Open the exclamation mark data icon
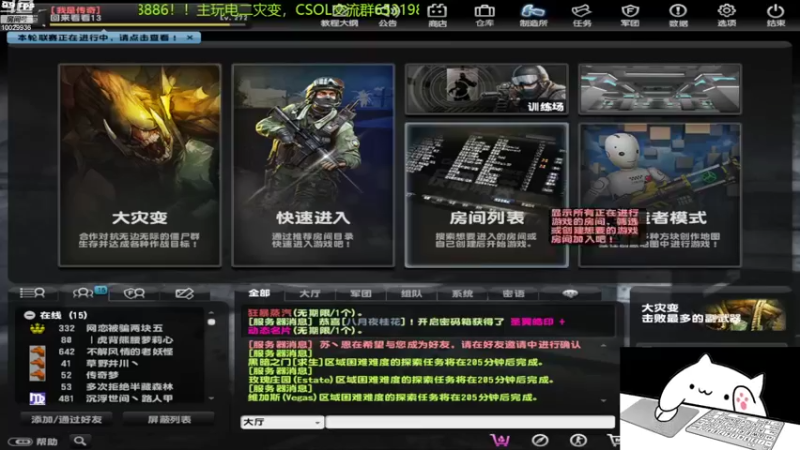This screenshot has width=800, height=450. pos(678,15)
